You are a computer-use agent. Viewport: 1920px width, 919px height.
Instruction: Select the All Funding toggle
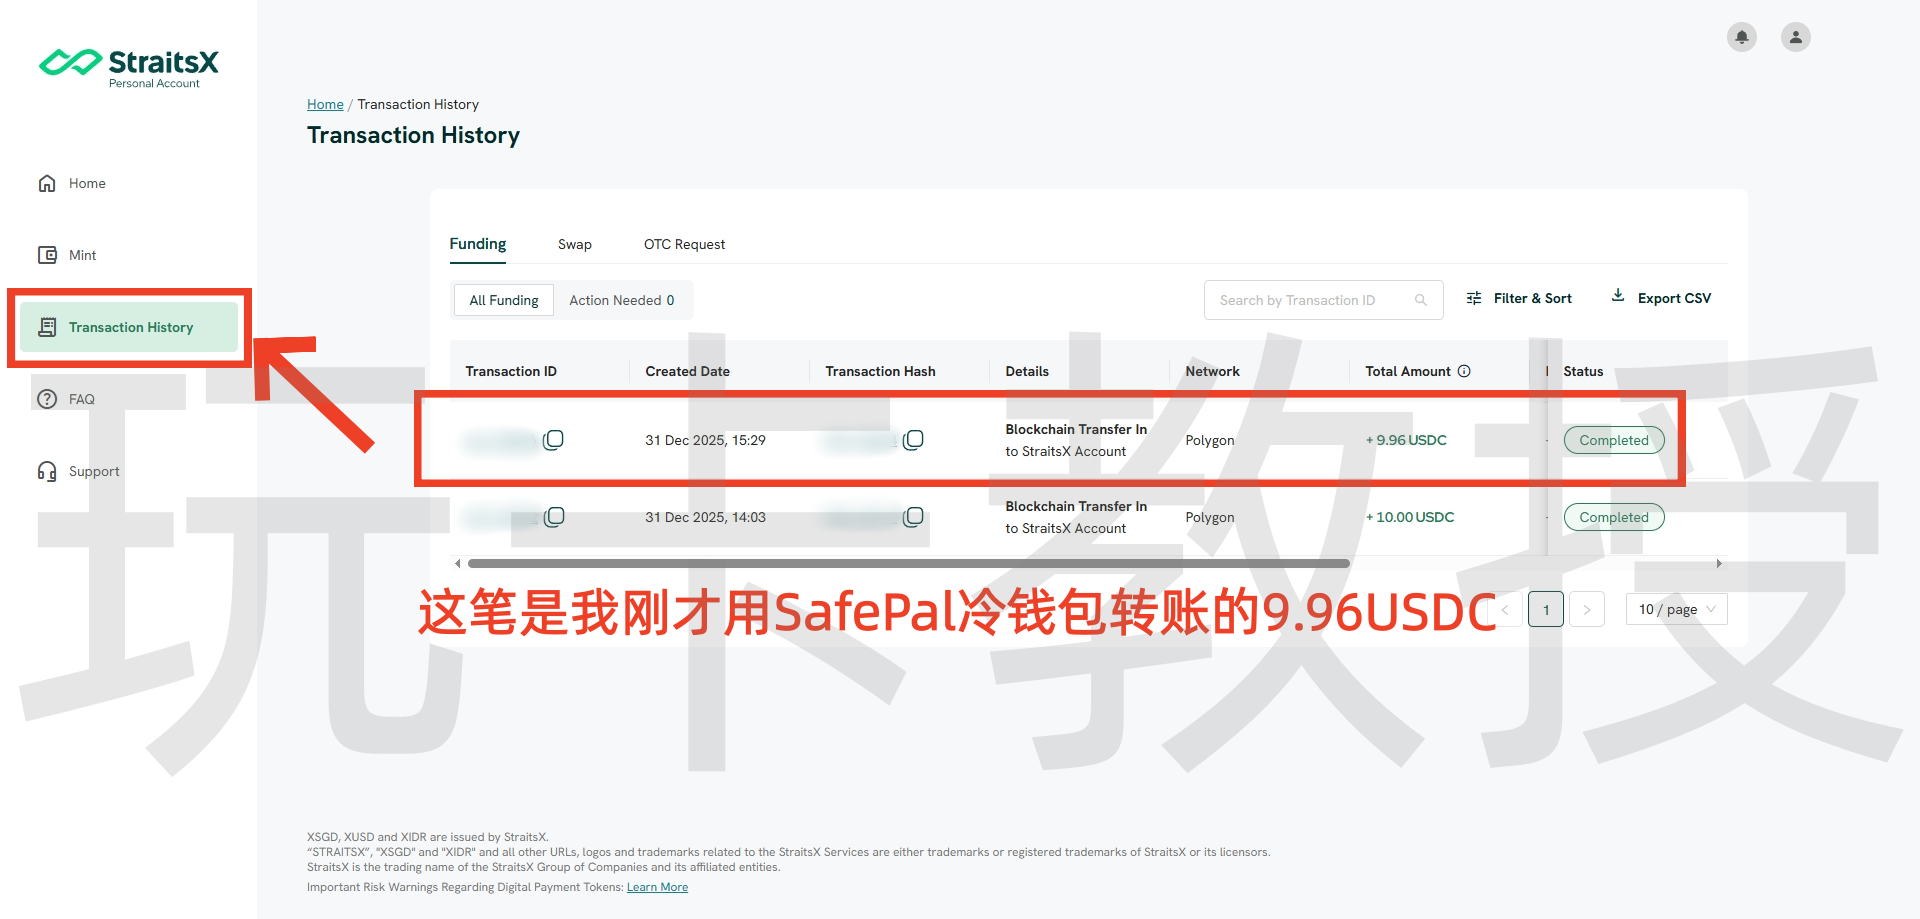[x=504, y=300]
